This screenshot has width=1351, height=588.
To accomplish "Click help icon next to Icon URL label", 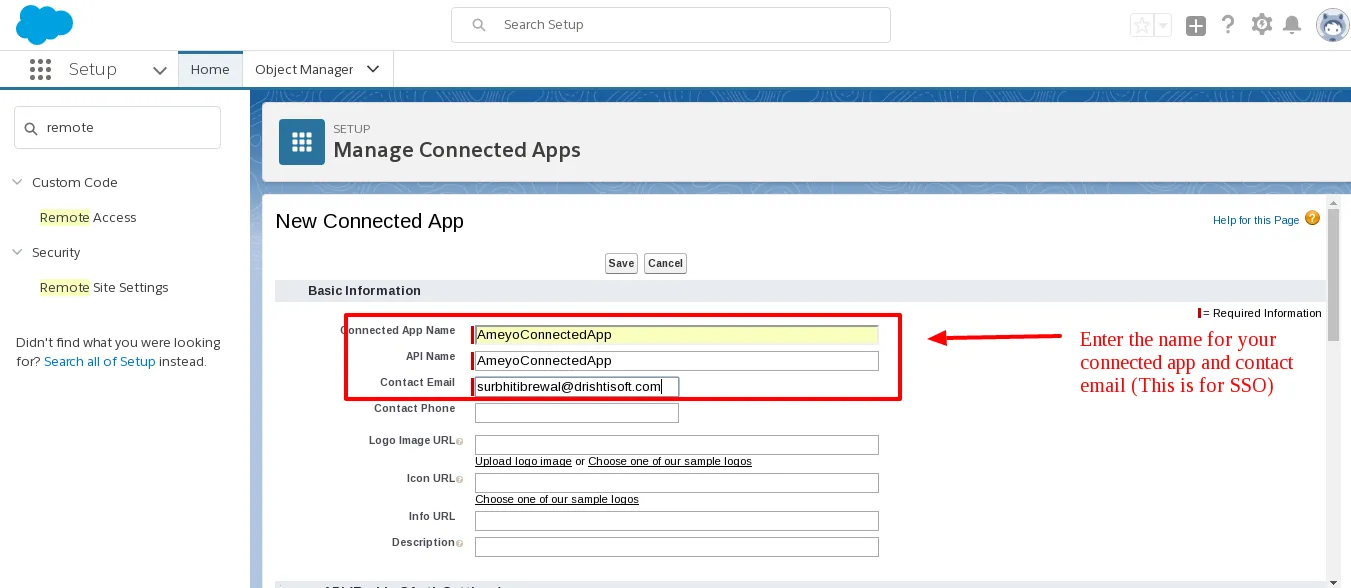I will [460, 479].
